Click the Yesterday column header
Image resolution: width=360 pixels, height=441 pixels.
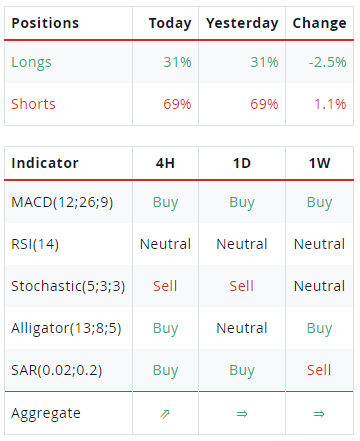242,23
